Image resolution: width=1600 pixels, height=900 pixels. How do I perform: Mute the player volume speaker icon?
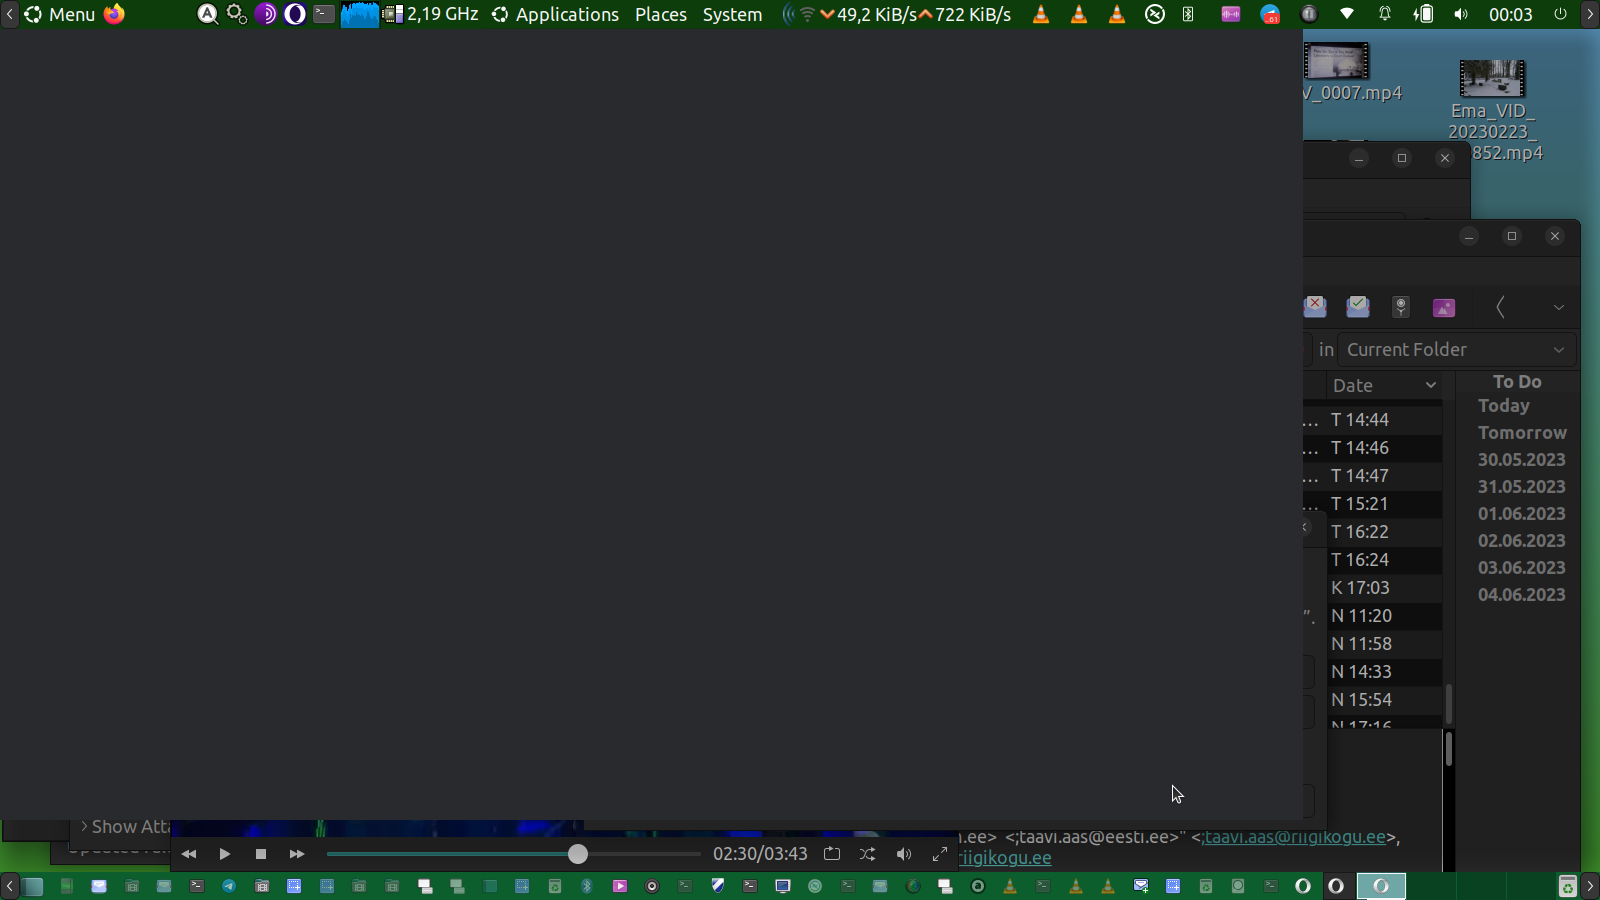[904, 854]
